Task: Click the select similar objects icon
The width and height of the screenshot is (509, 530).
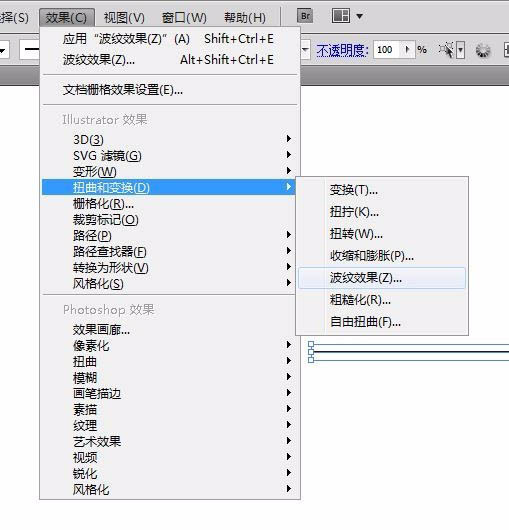Action: (x=446, y=50)
